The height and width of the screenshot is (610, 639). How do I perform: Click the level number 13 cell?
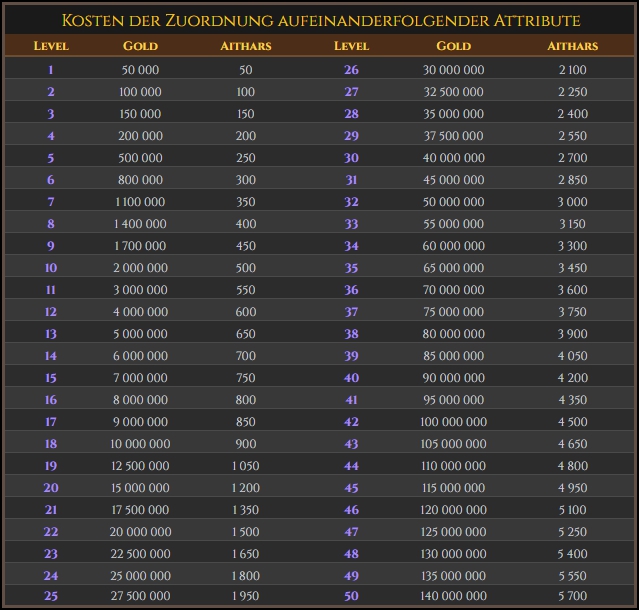pyautogui.click(x=51, y=334)
